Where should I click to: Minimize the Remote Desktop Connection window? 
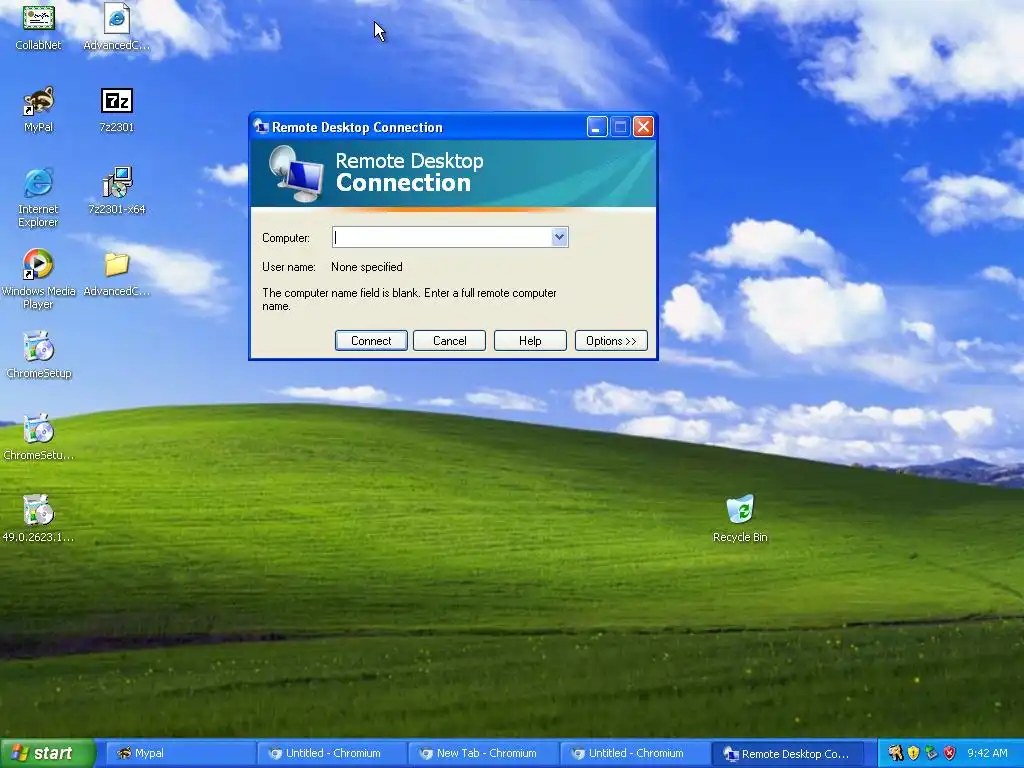597,127
